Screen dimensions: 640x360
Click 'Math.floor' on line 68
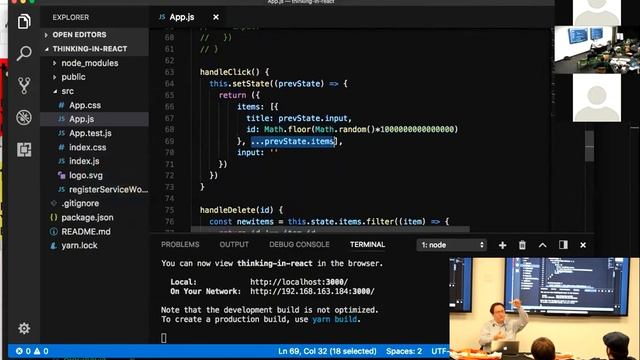coord(287,129)
